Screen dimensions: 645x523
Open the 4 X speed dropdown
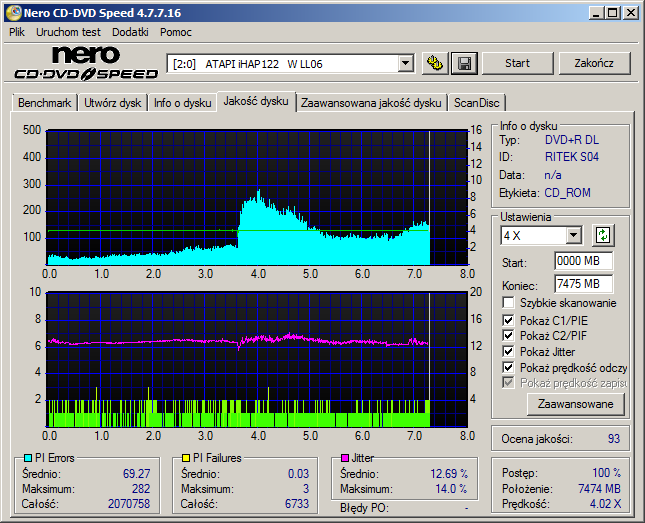point(573,236)
